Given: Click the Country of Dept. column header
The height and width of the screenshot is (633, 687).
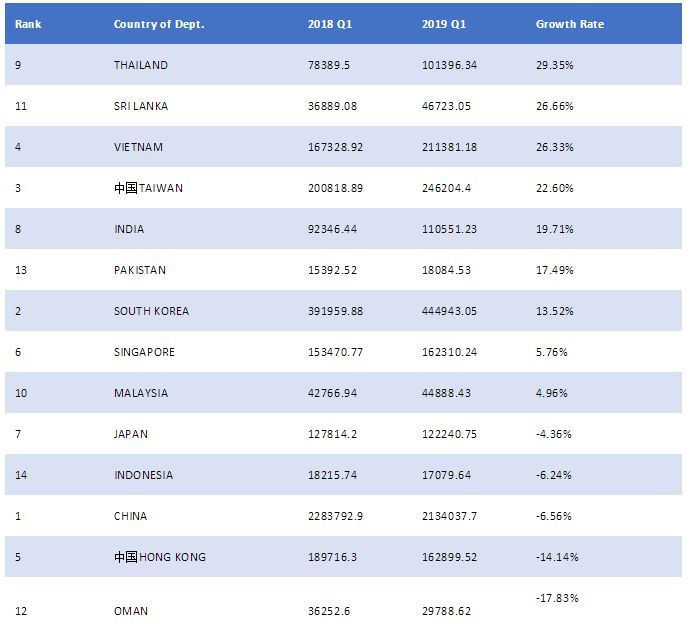Looking at the screenshot, I should (x=159, y=24).
